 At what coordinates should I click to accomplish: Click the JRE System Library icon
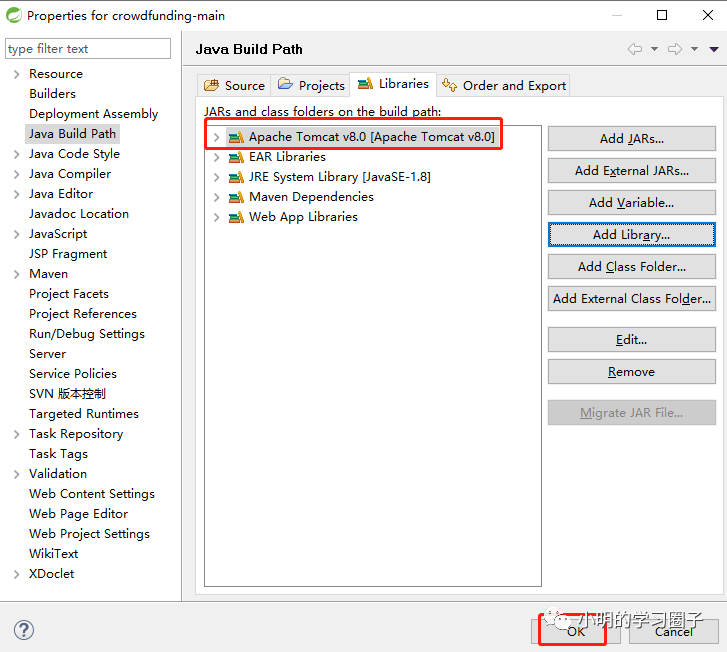pos(236,177)
